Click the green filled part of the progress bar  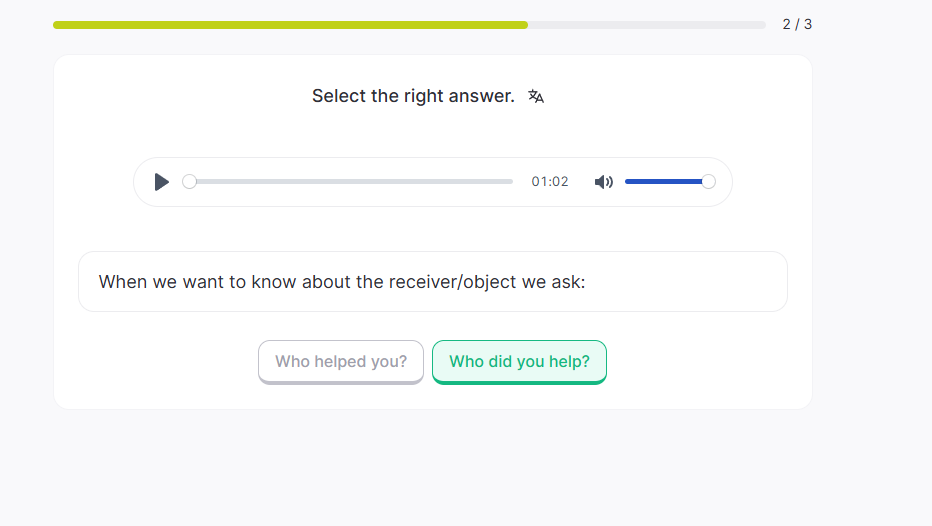pyautogui.click(x=290, y=25)
